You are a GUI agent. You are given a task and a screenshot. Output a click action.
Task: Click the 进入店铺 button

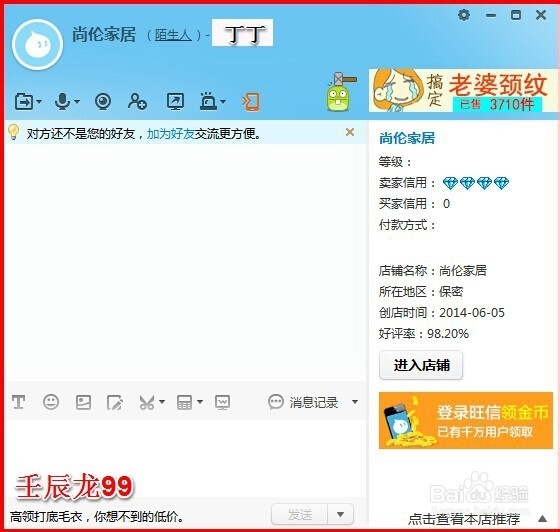point(421,365)
